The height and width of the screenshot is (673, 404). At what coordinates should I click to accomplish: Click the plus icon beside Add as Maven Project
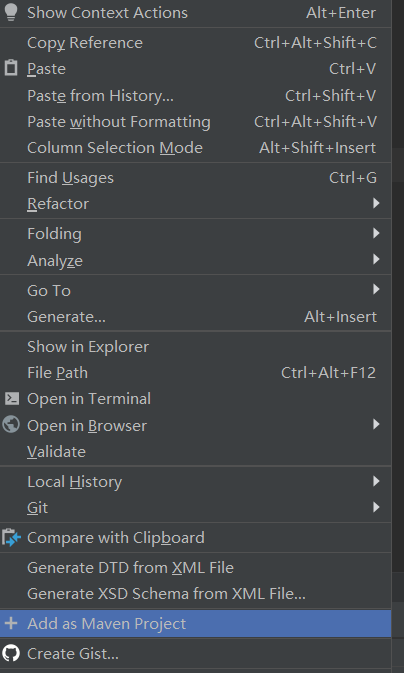click(10, 623)
